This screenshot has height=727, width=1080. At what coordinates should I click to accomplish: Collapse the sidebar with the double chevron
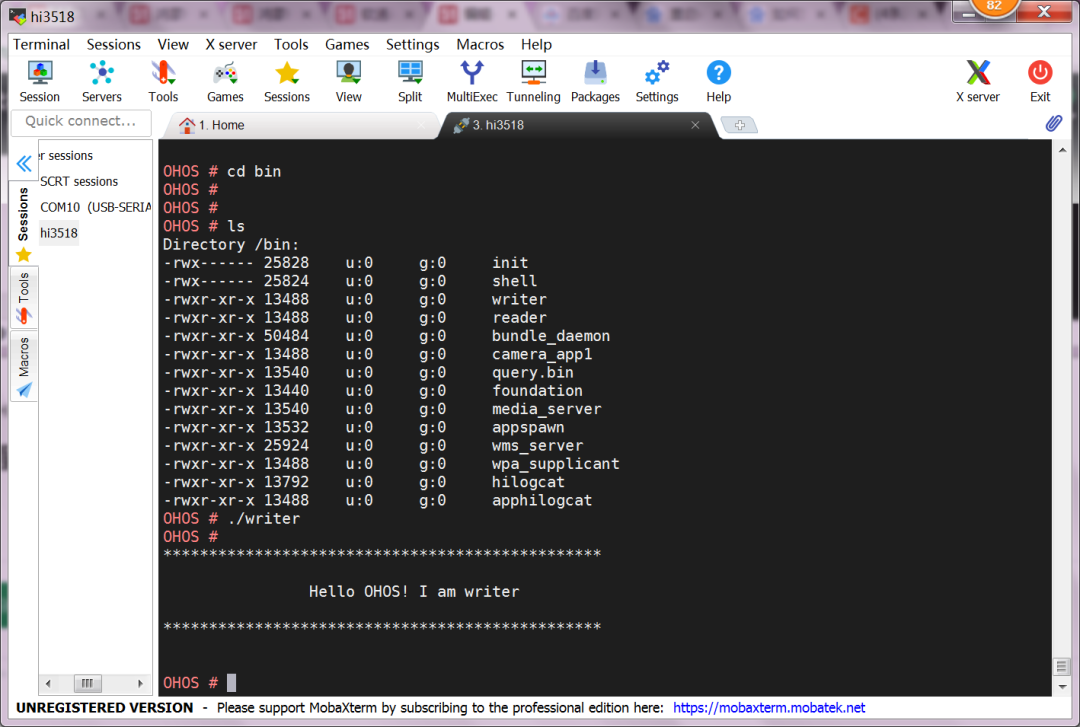coord(24,164)
